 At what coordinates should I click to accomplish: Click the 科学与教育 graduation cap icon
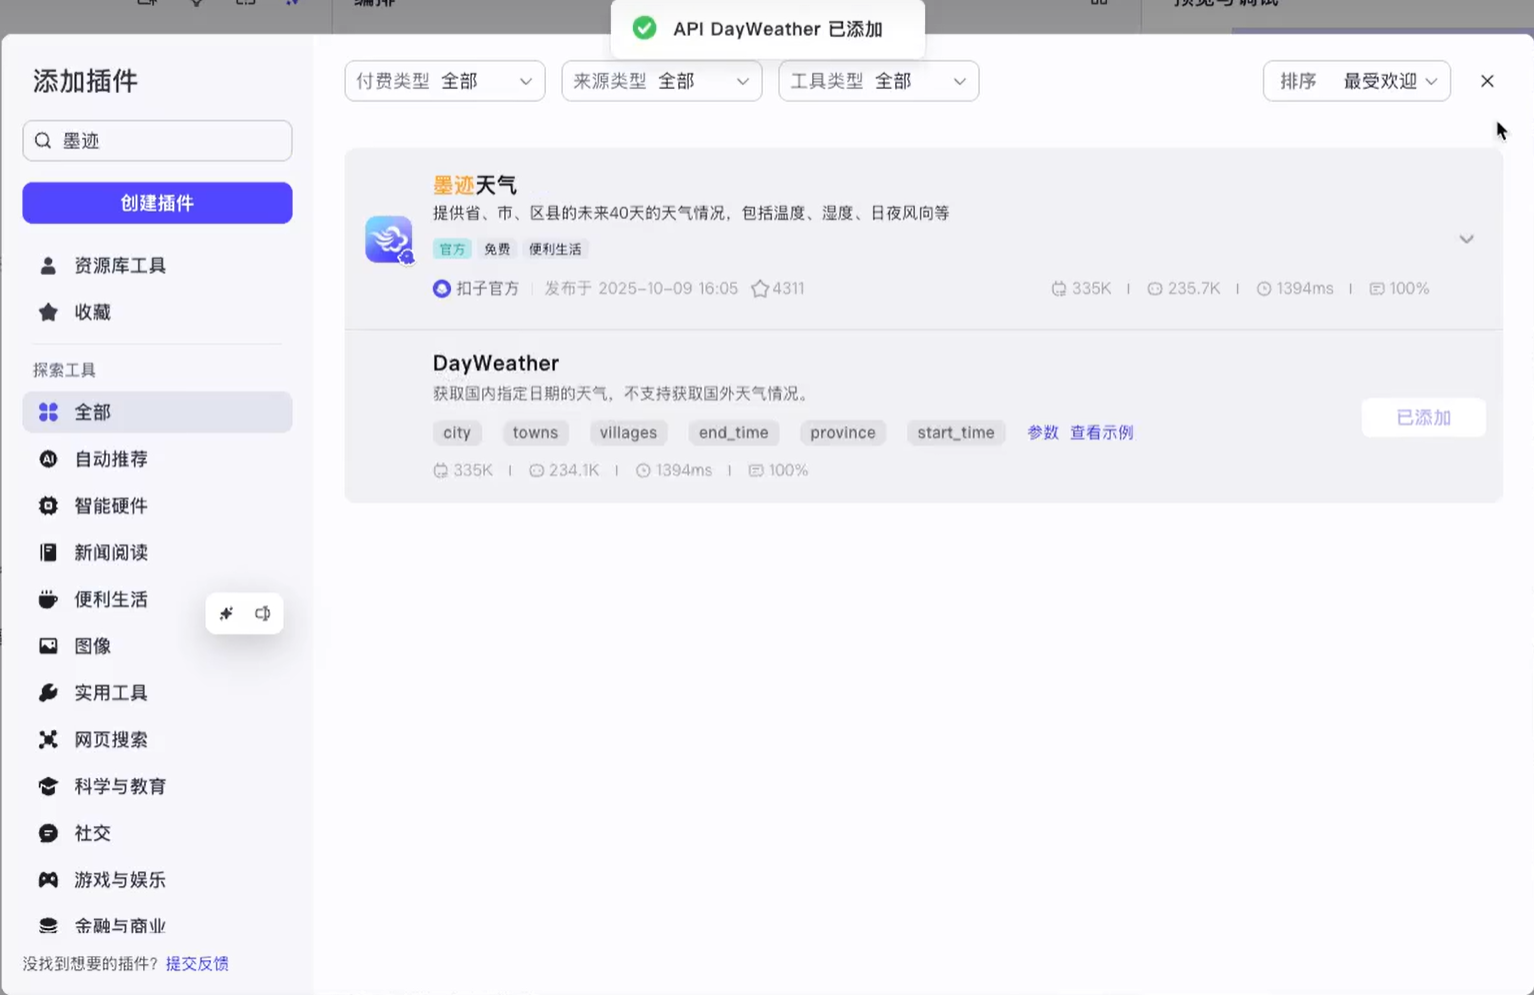47,786
